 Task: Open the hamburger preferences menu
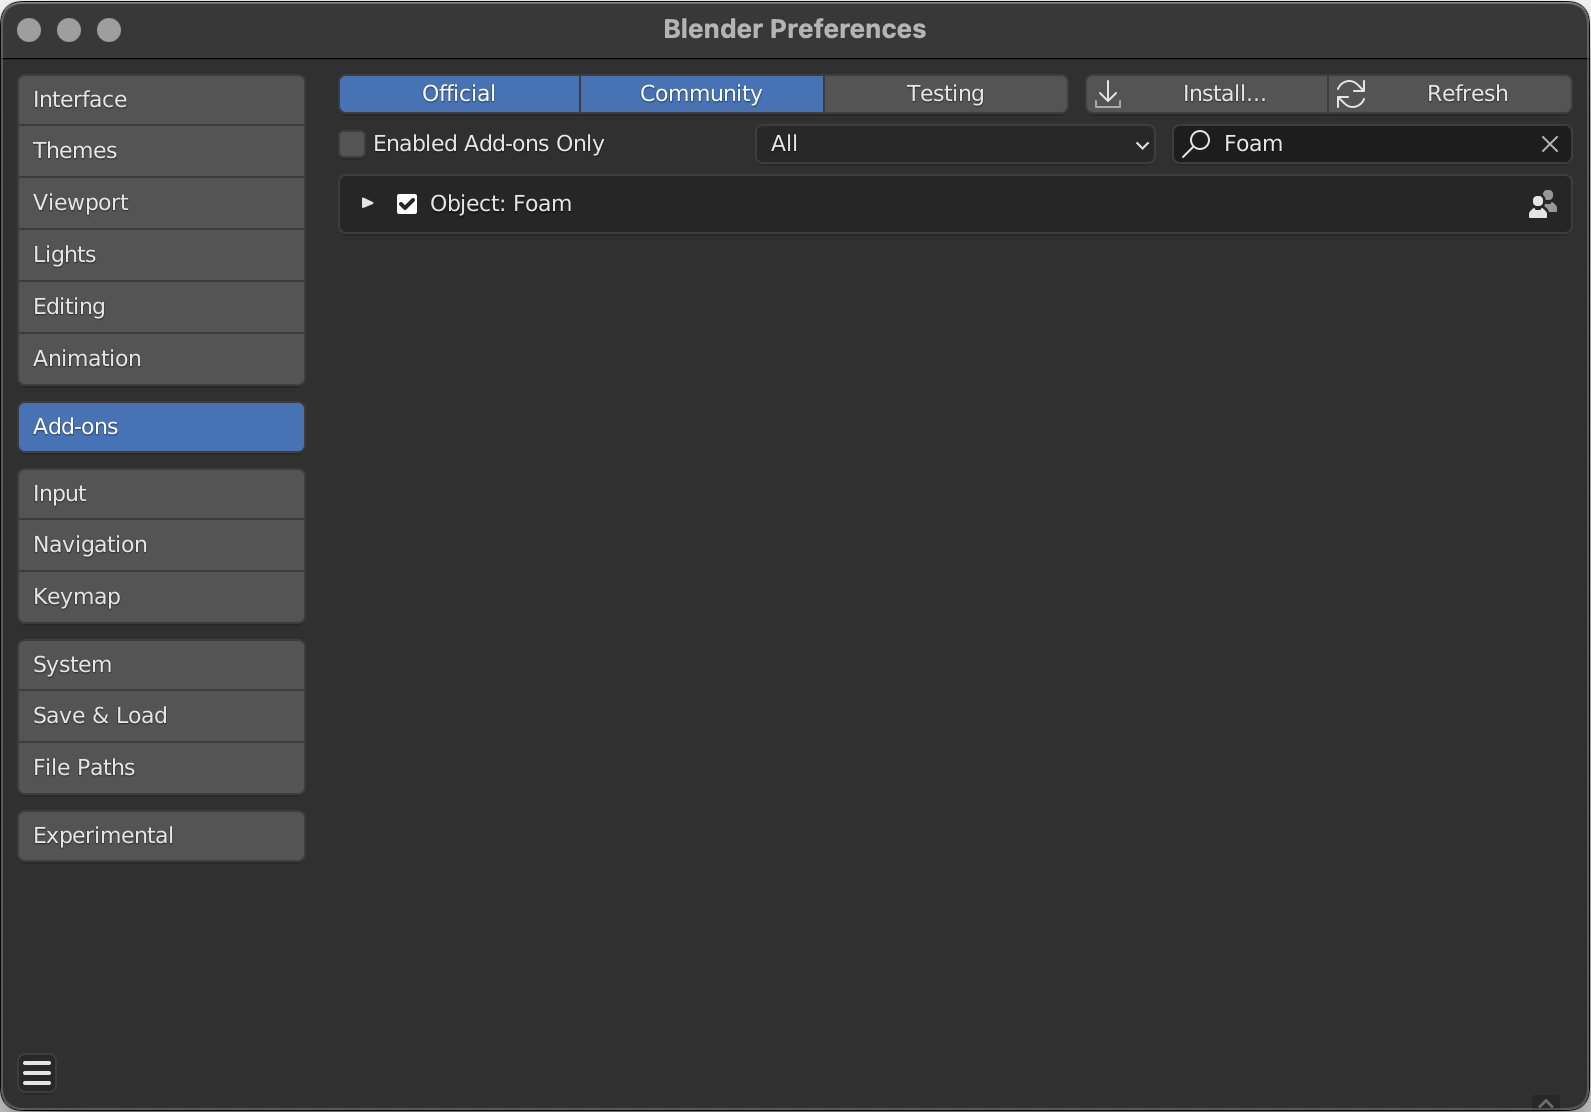click(x=37, y=1073)
